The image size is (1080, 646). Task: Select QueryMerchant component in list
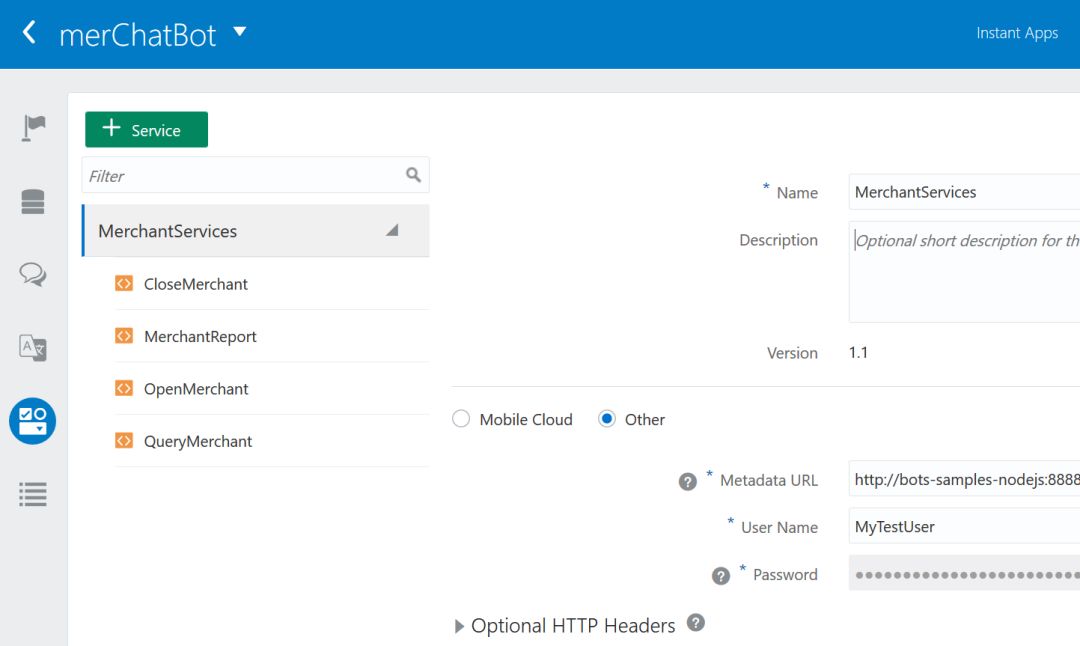coord(197,441)
